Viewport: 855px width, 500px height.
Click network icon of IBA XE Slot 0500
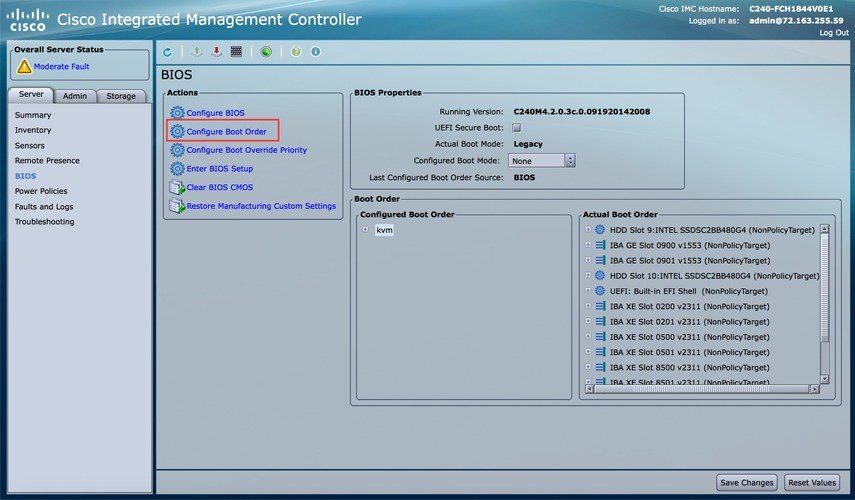coord(600,337)
